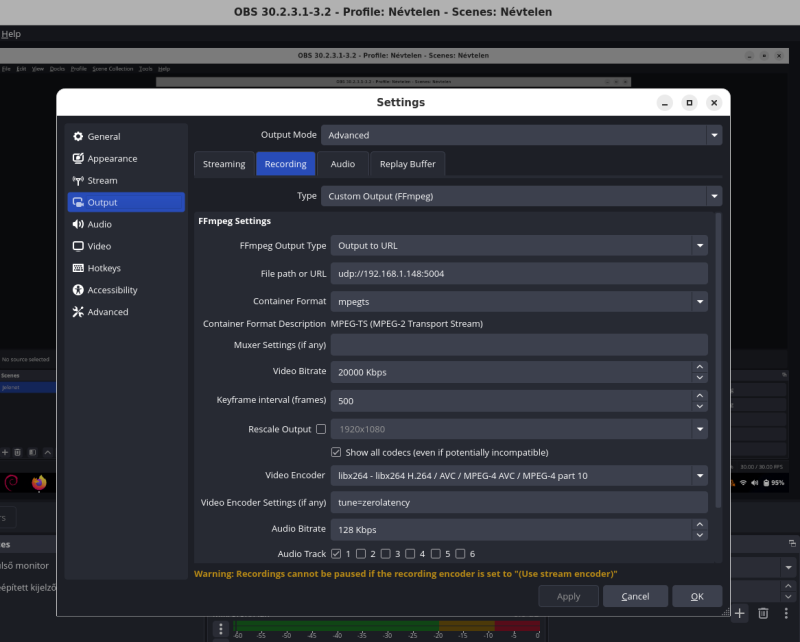Select the Recording tab
The width and height of the screenshot is (800, 642).
click(x=285, y=164)
